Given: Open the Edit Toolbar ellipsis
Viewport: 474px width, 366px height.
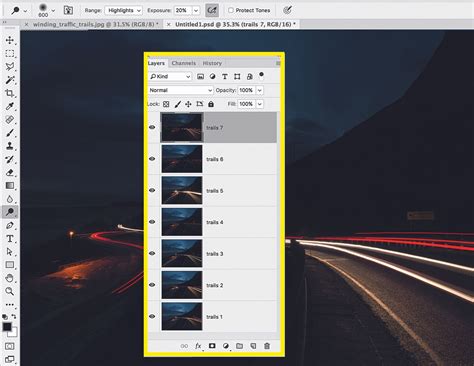Looking at the screenshot, I should click(x=10, y=304).
